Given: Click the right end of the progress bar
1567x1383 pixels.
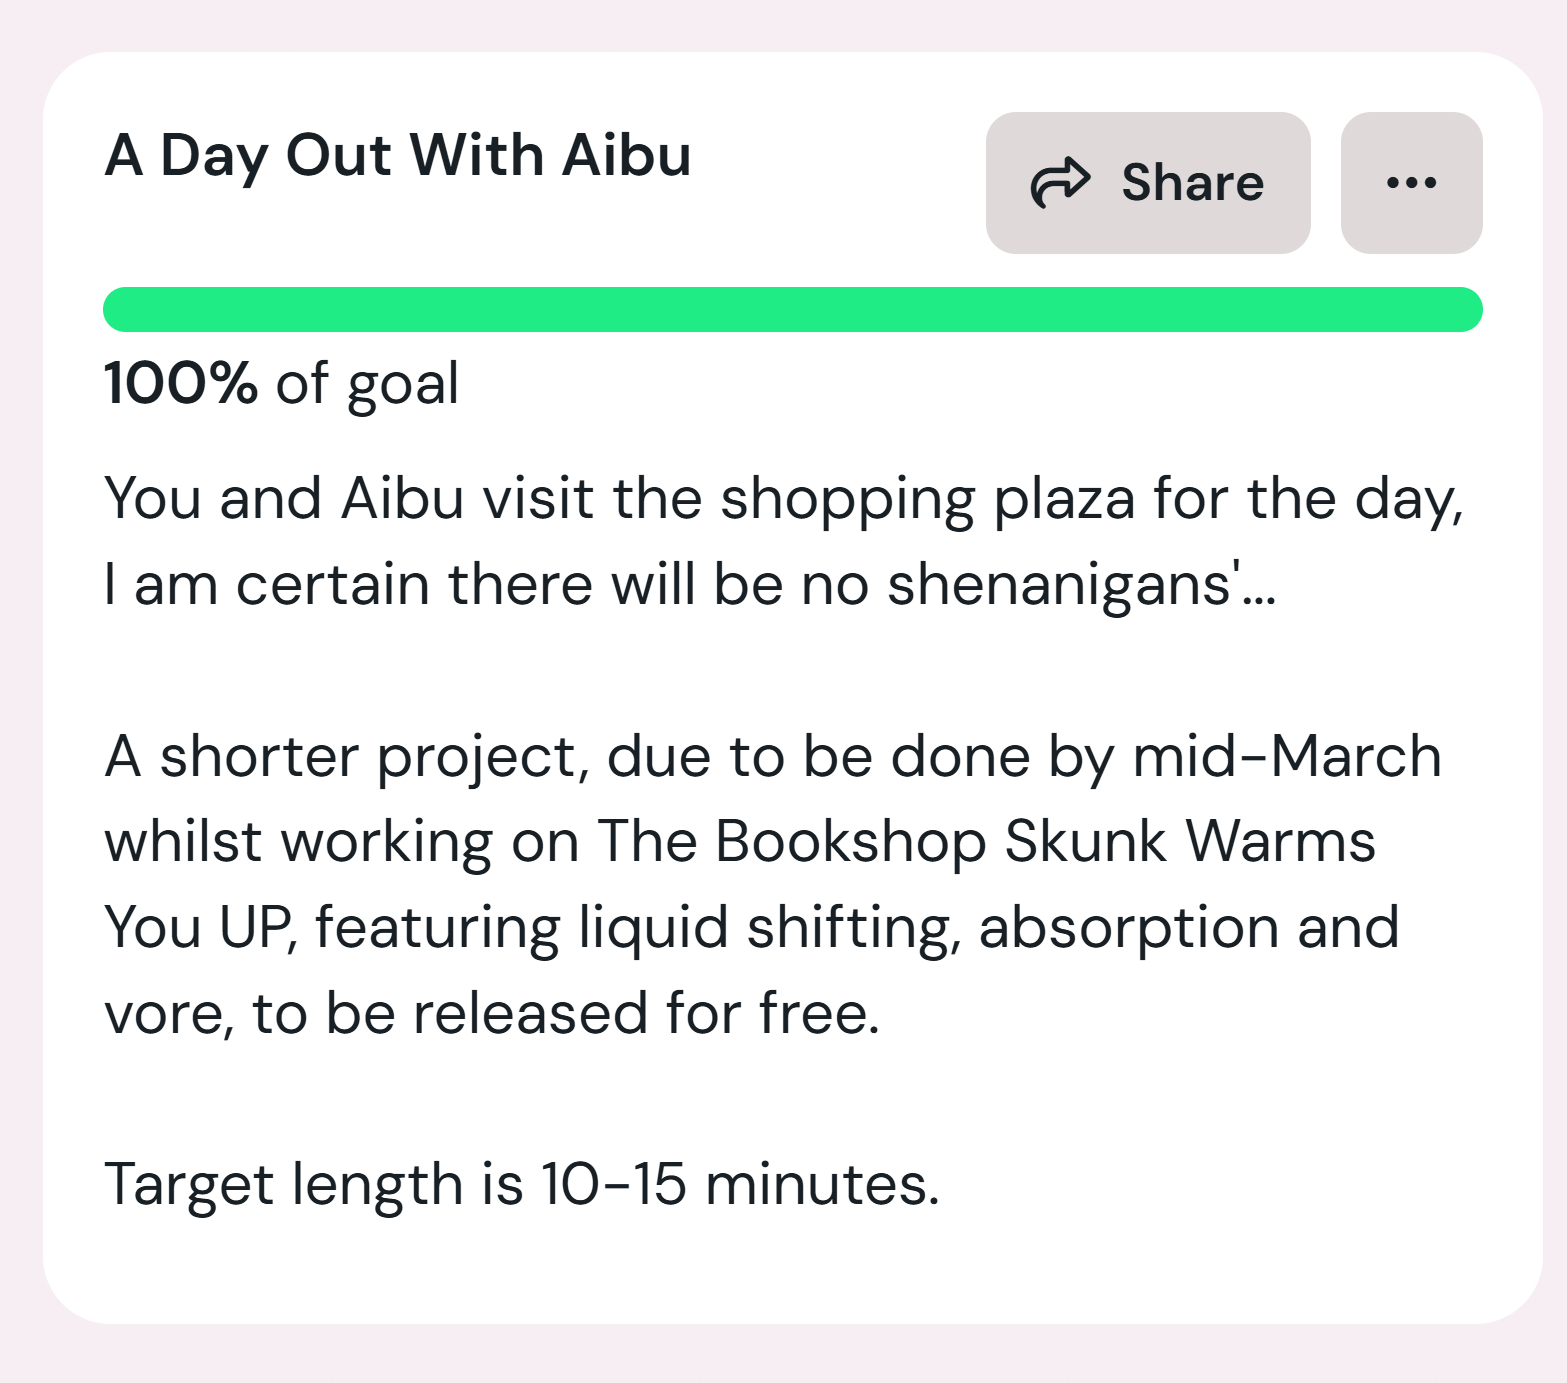Looking at the screenshot, I should [x=1468, y=309].
